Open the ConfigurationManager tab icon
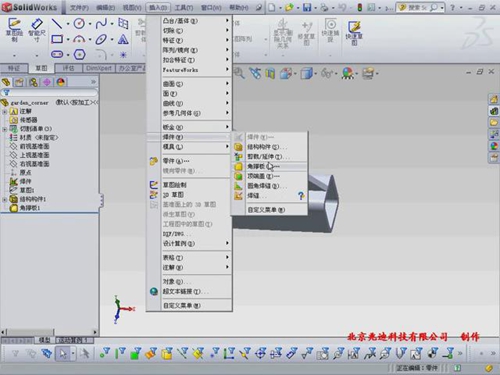 pyautogui.click(x=33, y=82)
